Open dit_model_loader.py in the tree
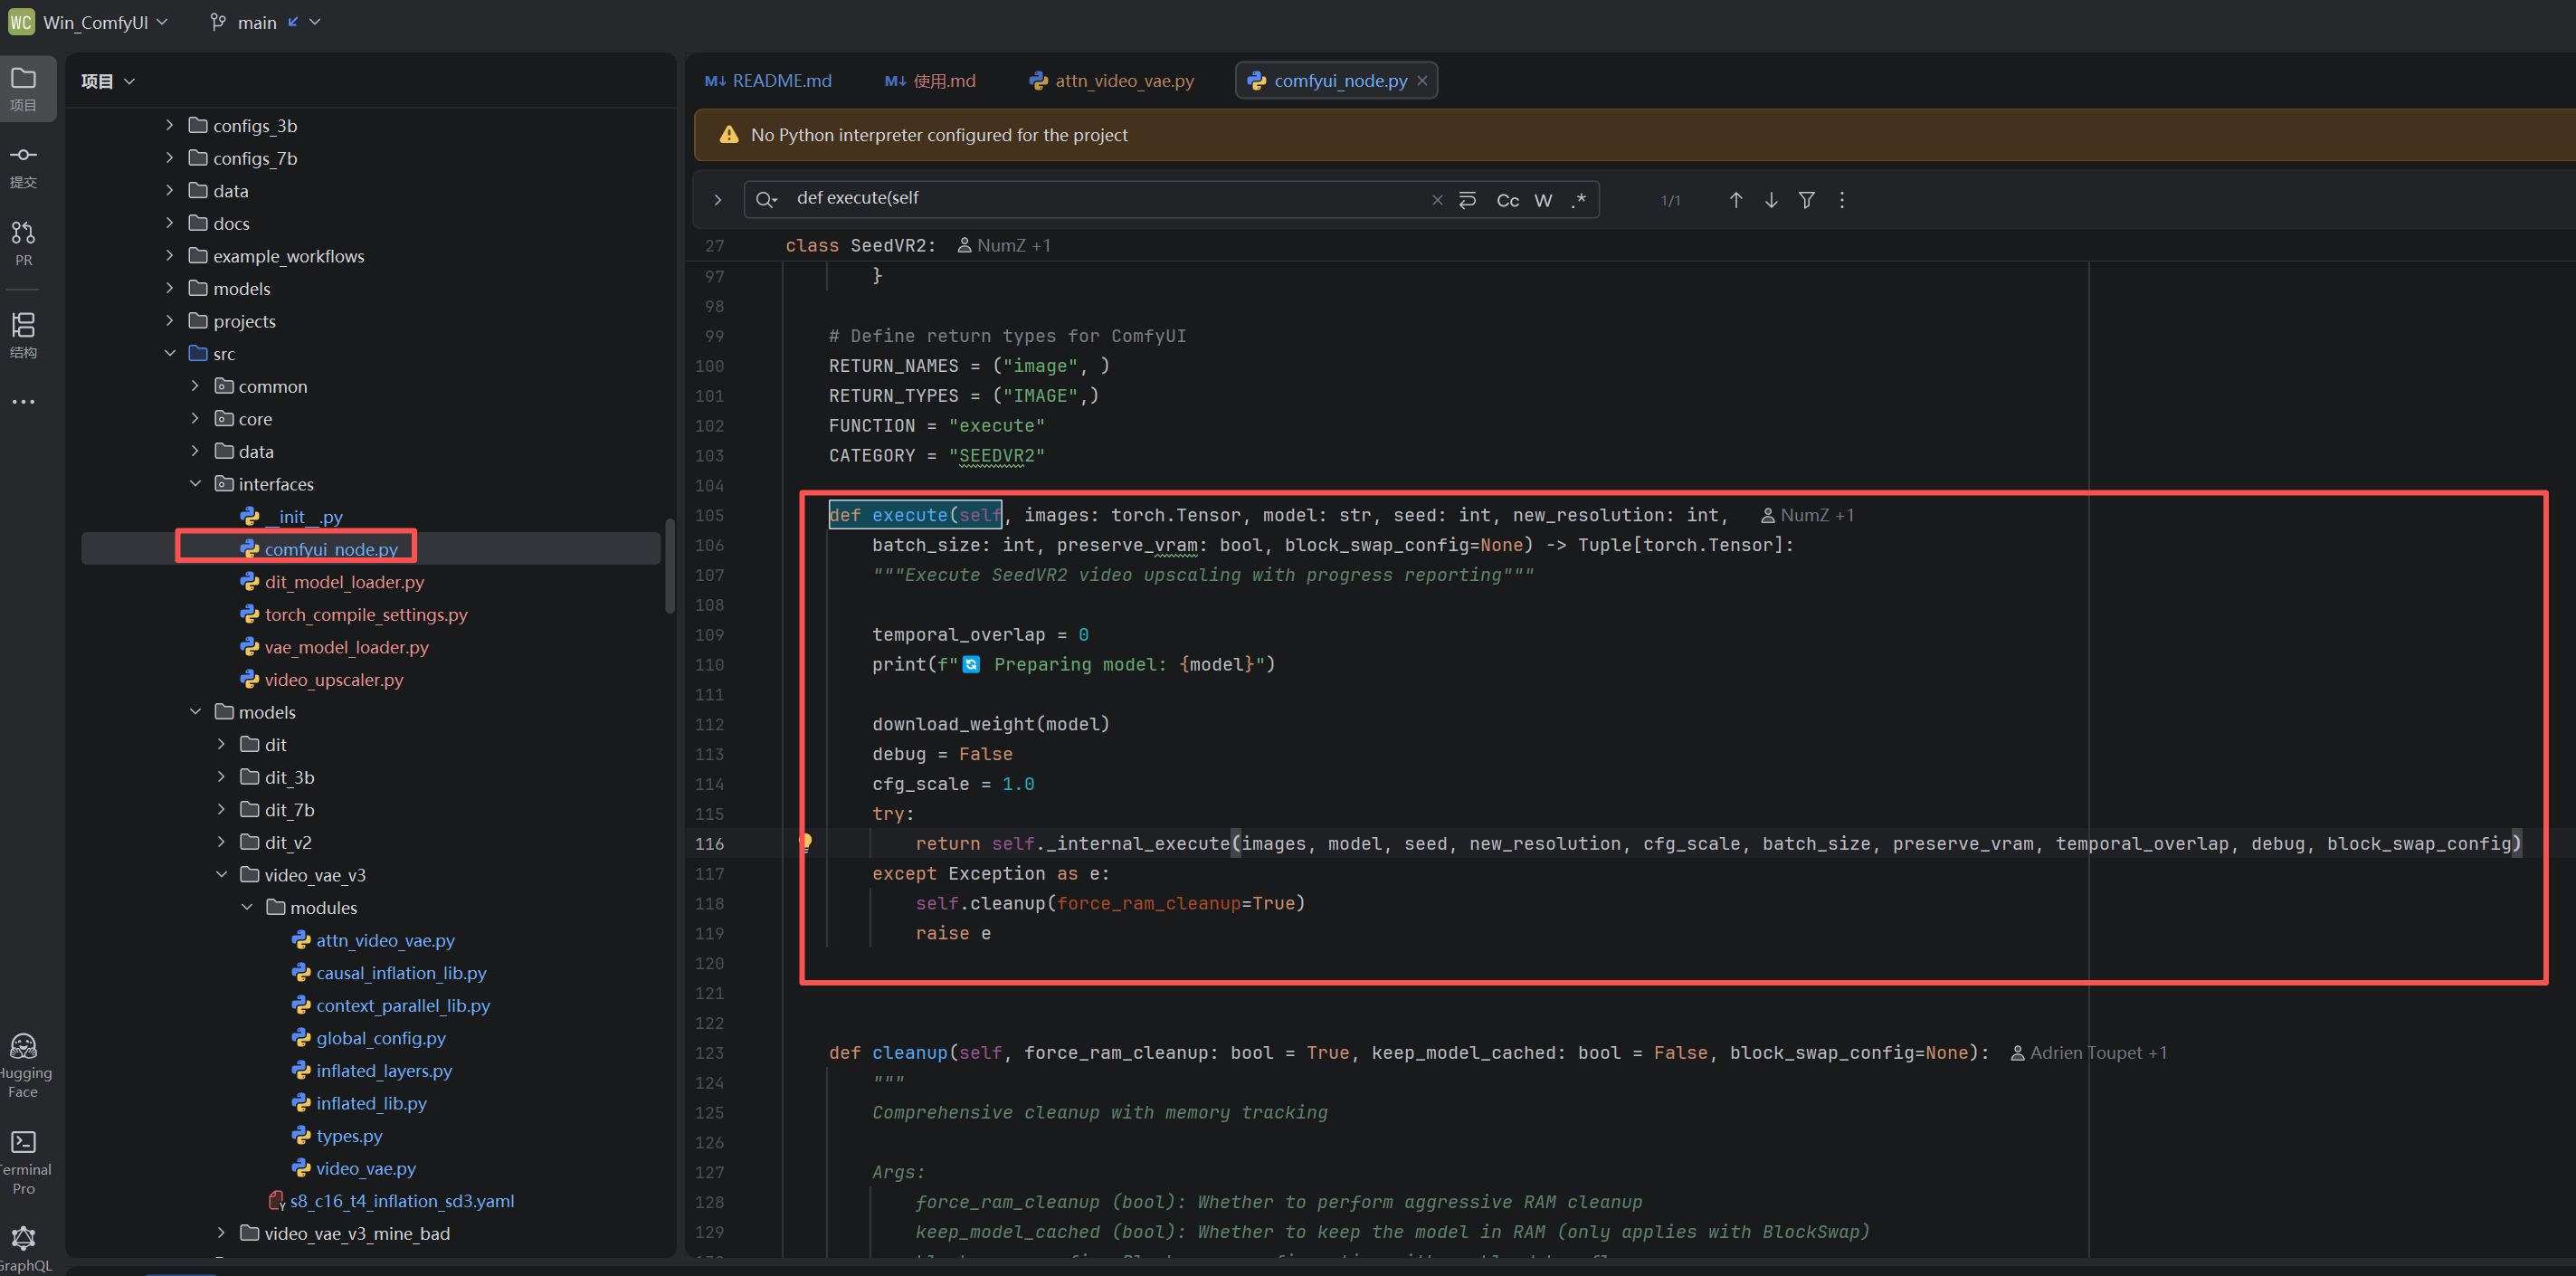This screenshot has height=1276, width=2576. (x=344, y=581)
